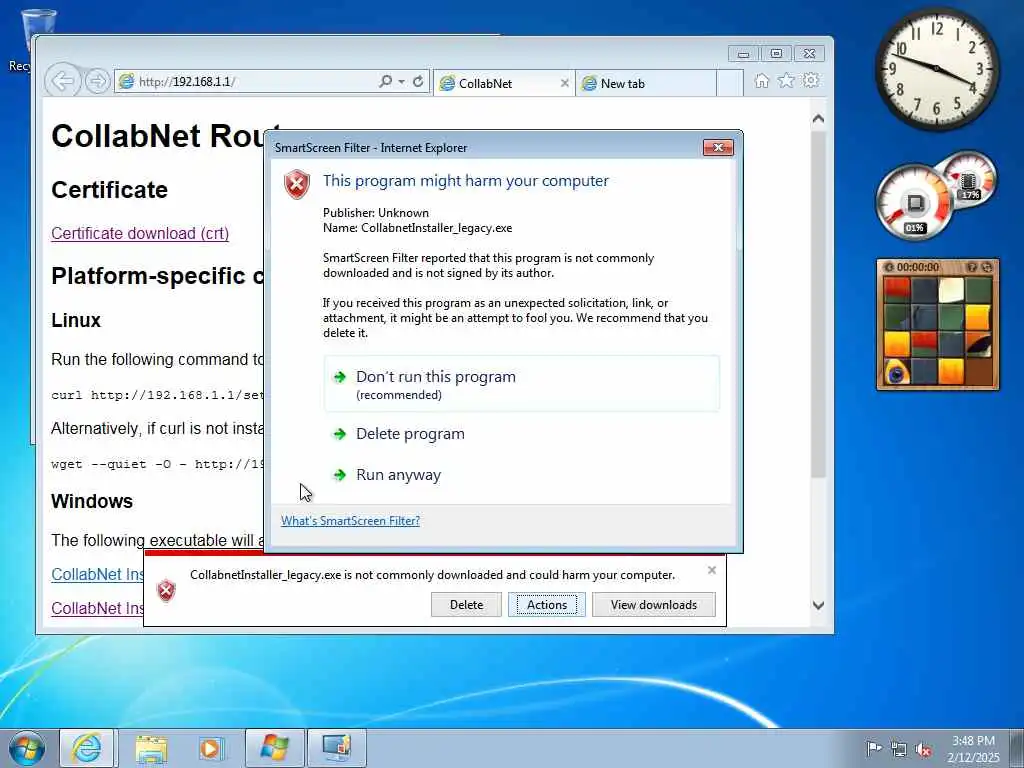Click the vertical scrollbar thumb
1024x768 pixels.
click(x=818, y=304)
